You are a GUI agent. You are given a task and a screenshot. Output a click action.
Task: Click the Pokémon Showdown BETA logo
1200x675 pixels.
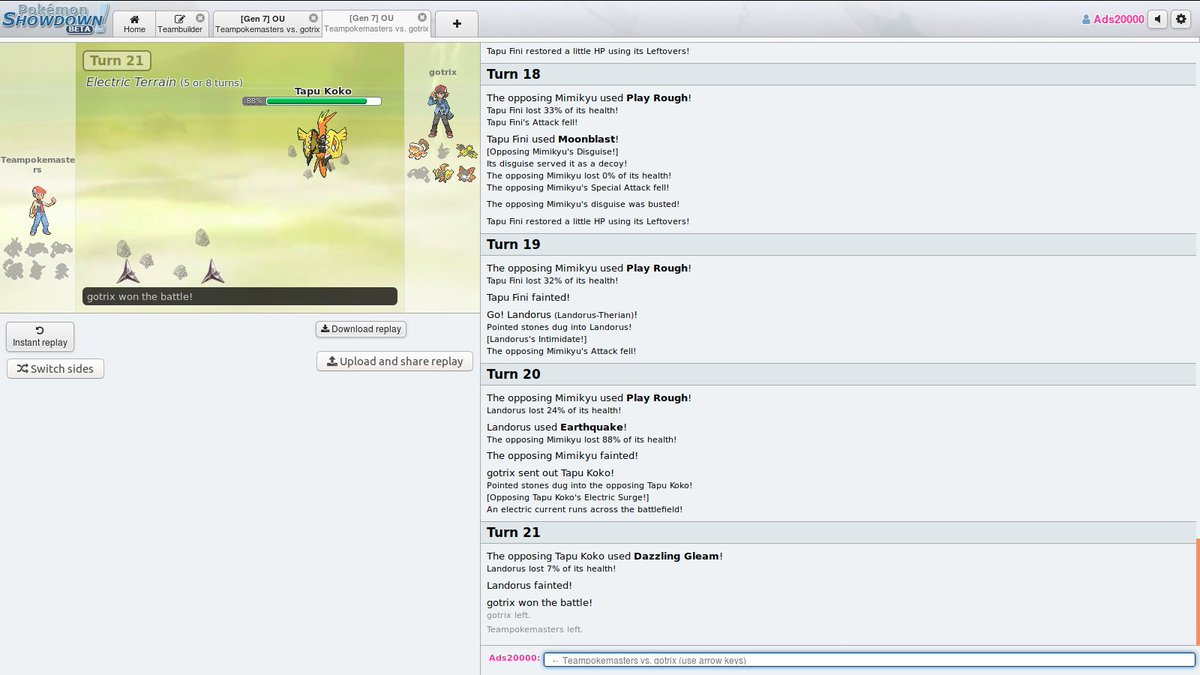[x=54, y=19]
